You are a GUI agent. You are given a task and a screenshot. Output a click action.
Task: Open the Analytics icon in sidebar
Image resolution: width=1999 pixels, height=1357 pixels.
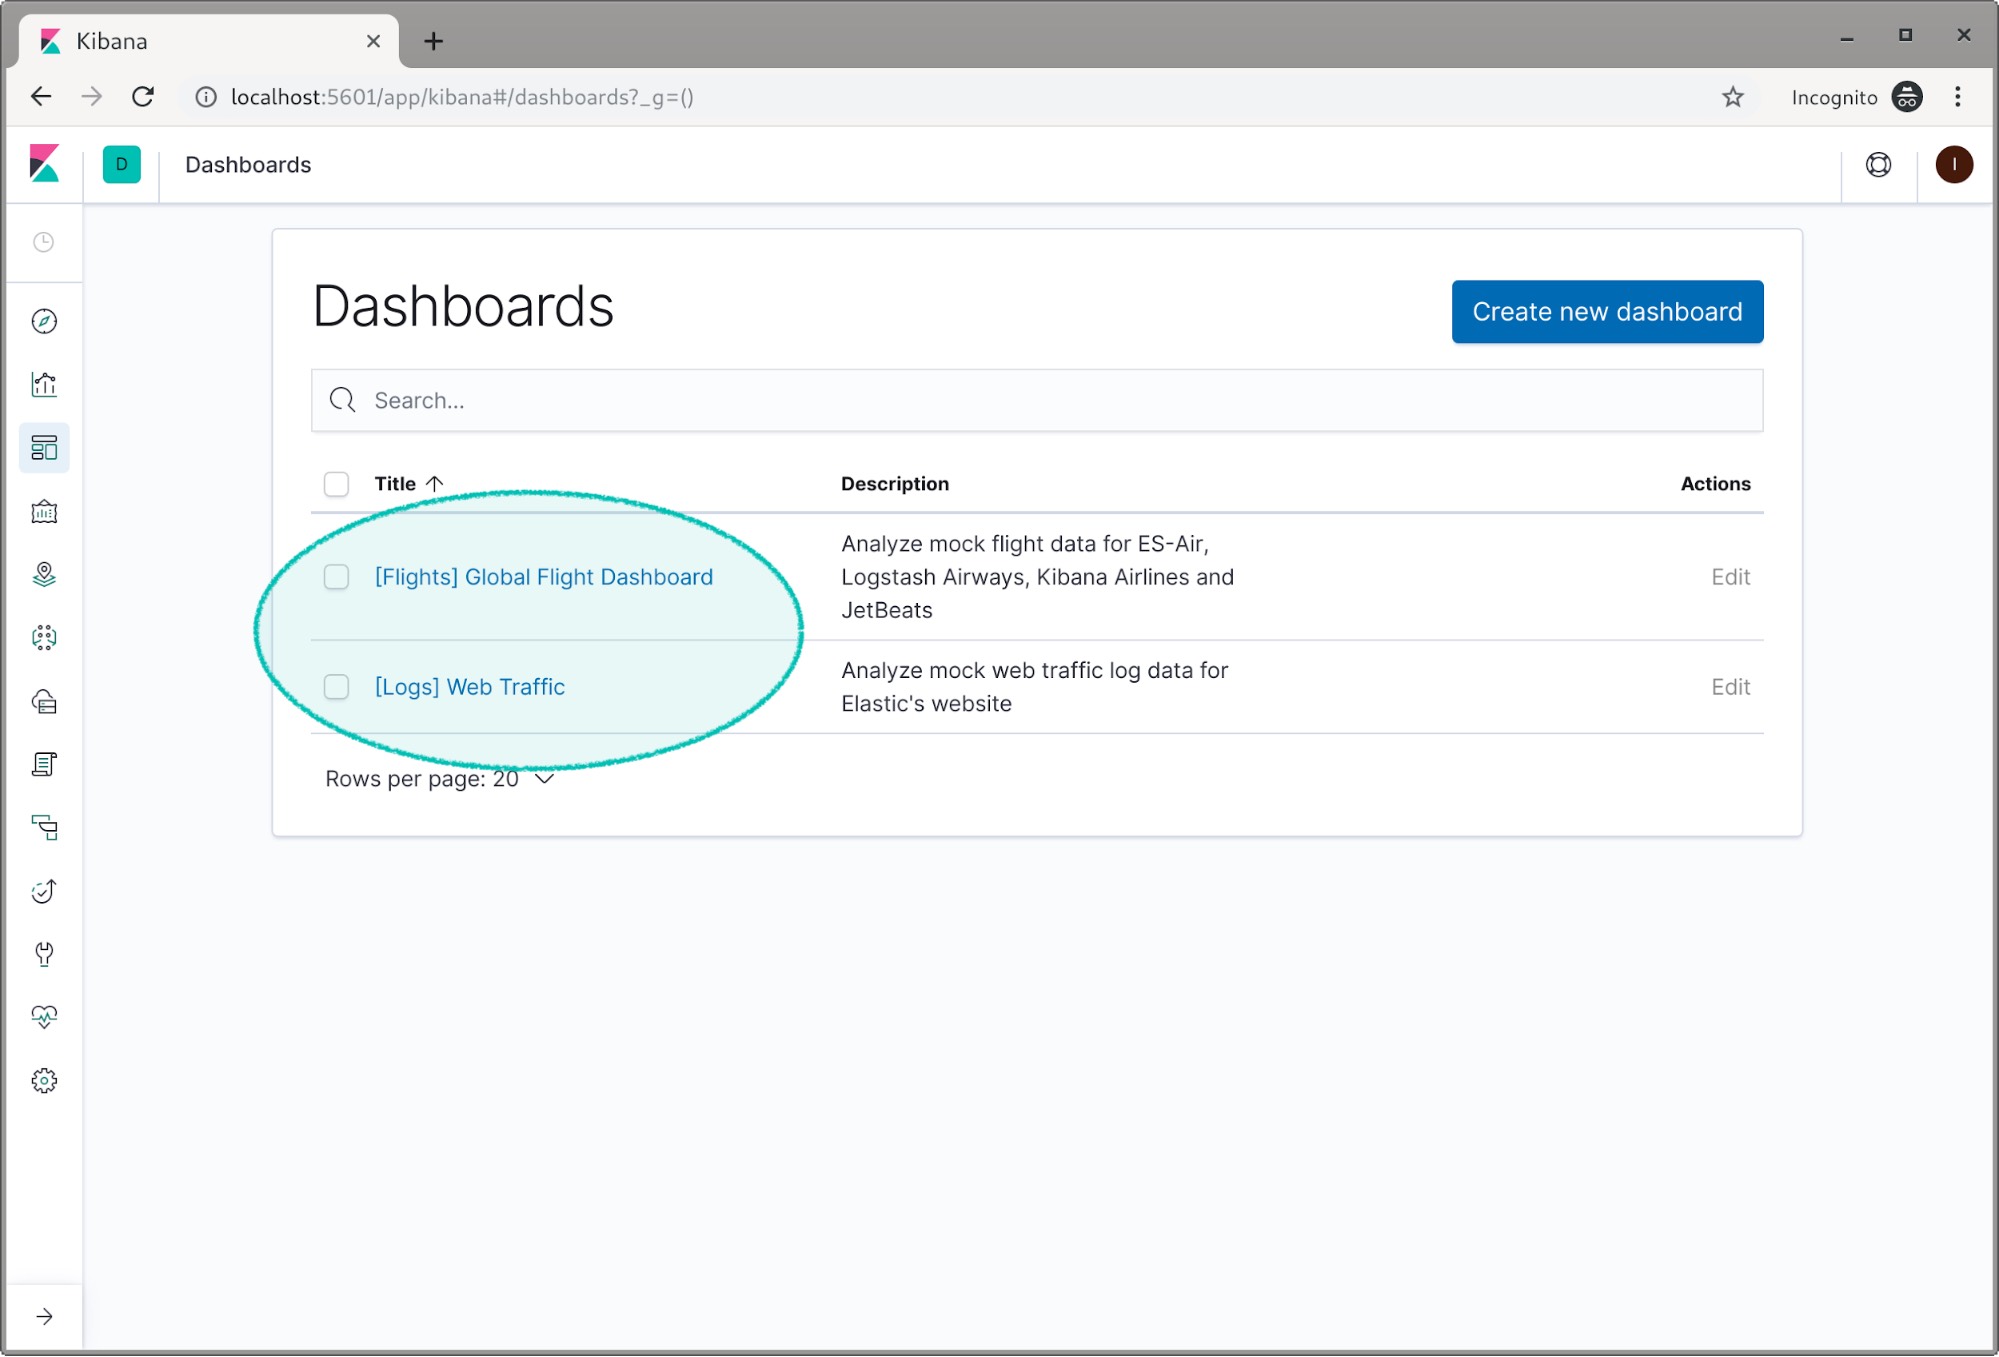tap(42, 383)
